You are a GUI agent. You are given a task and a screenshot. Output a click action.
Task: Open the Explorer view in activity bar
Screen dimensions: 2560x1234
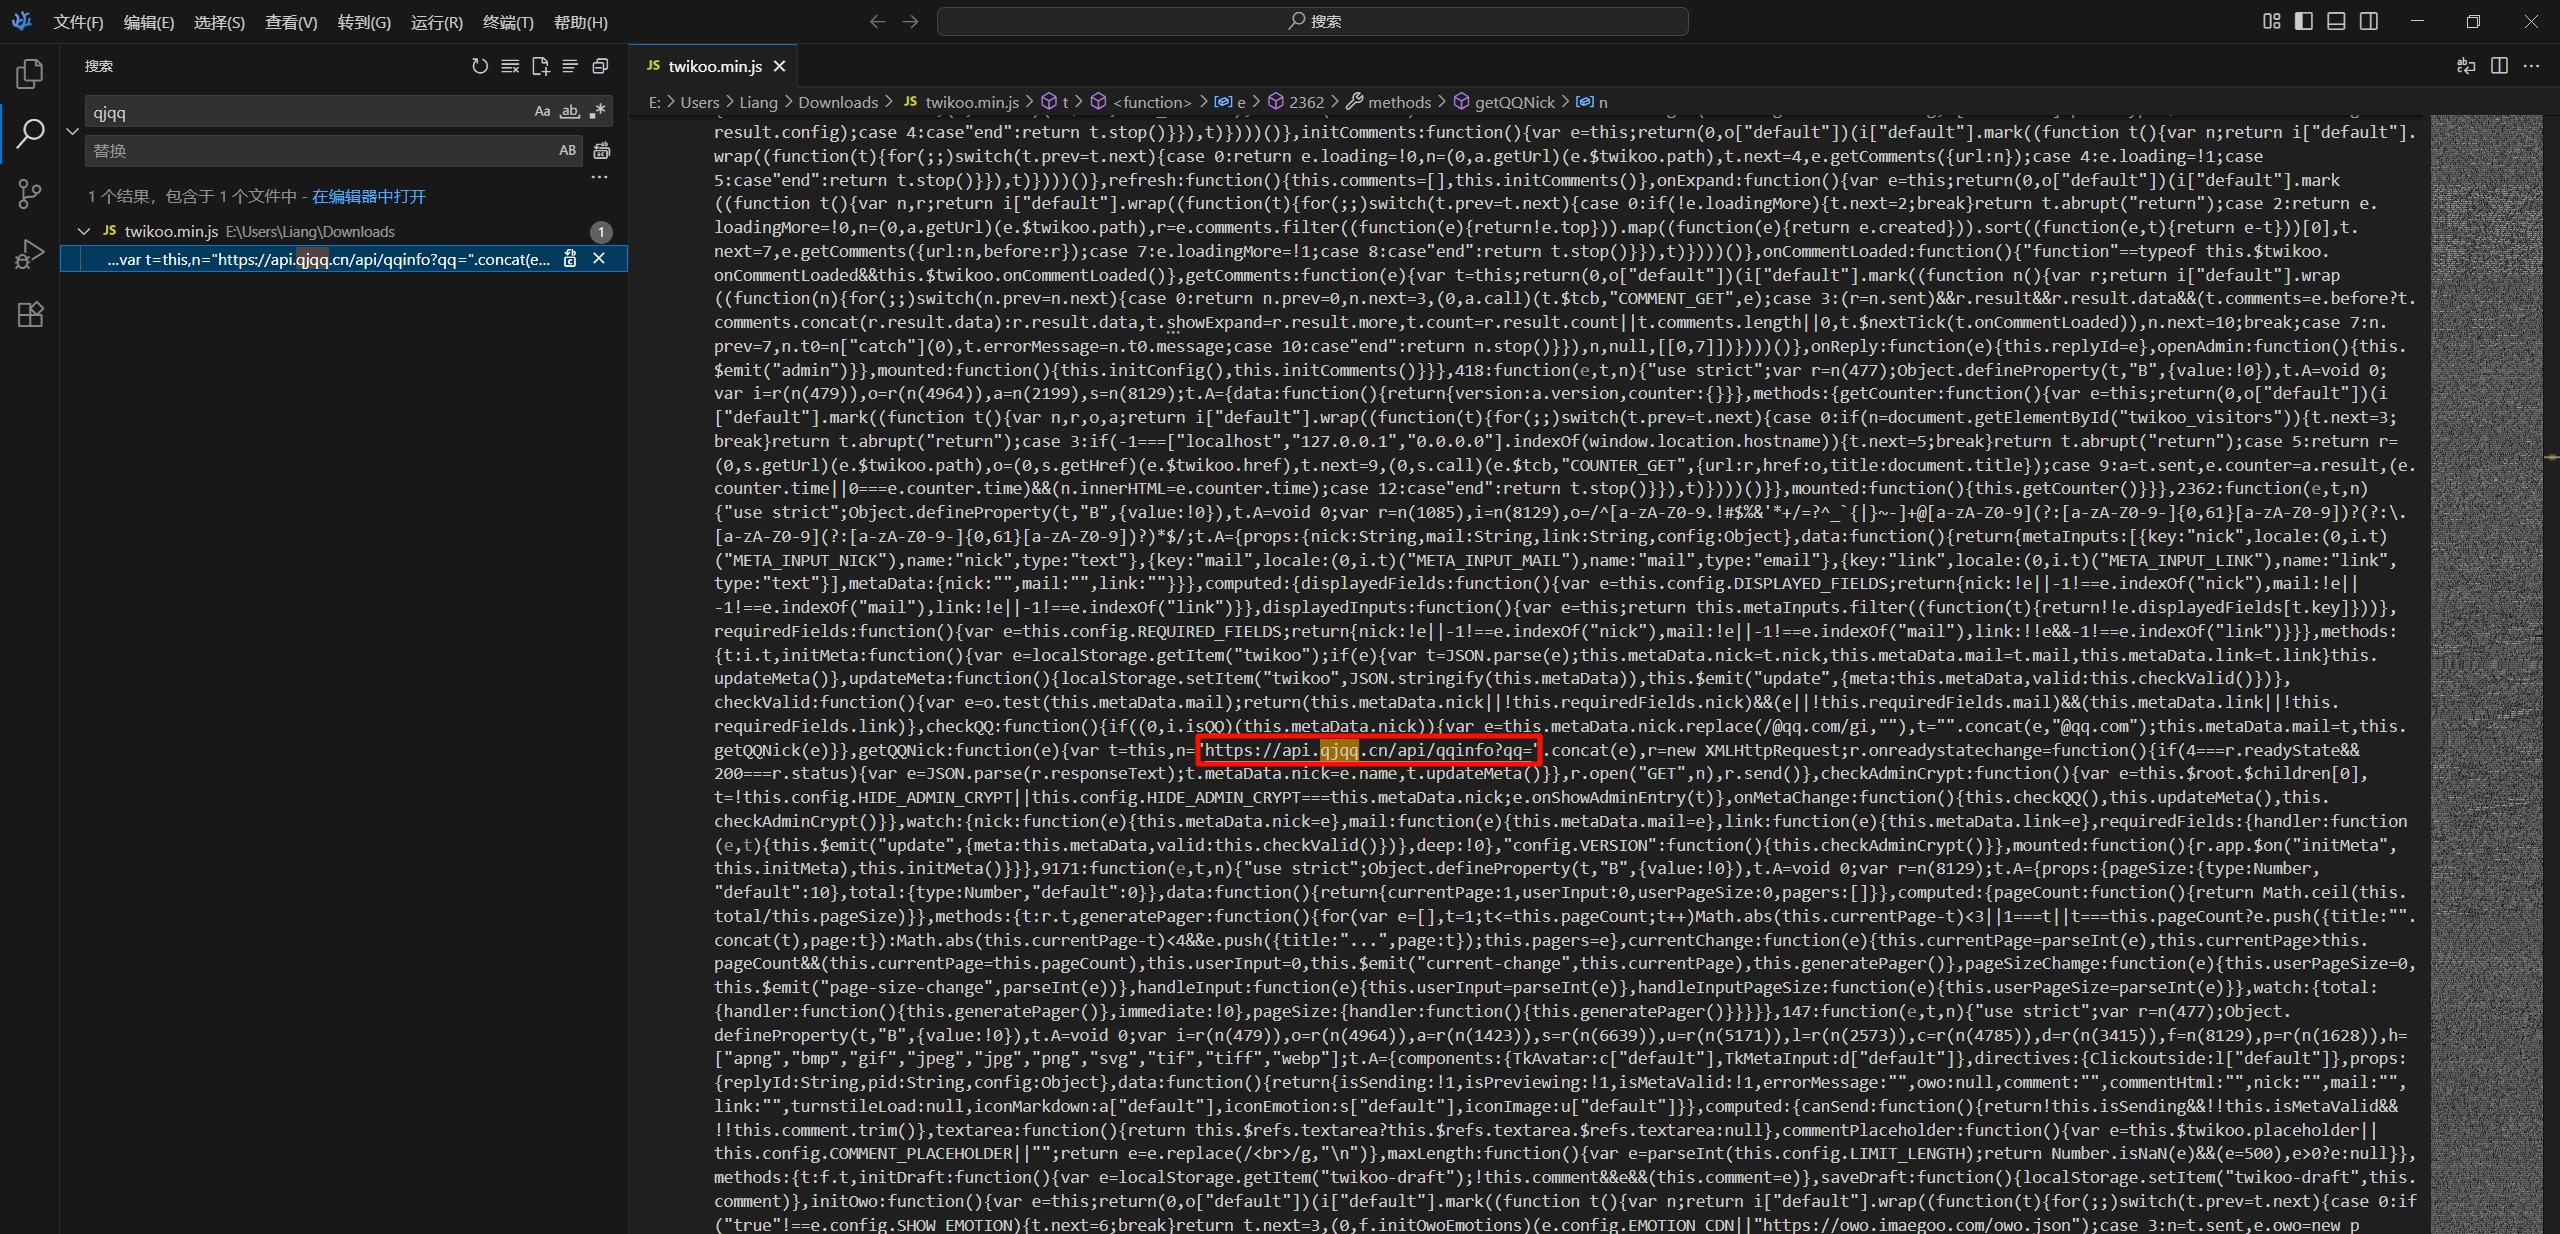tap(30, 74)
